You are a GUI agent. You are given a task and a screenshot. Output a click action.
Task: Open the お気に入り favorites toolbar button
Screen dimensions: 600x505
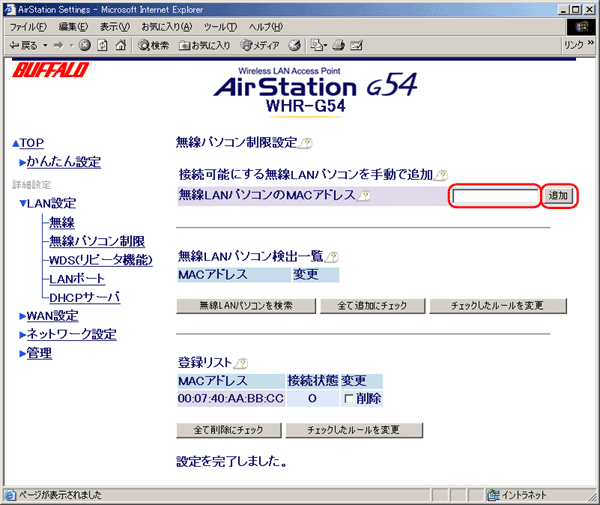click(x=205, y=46)
